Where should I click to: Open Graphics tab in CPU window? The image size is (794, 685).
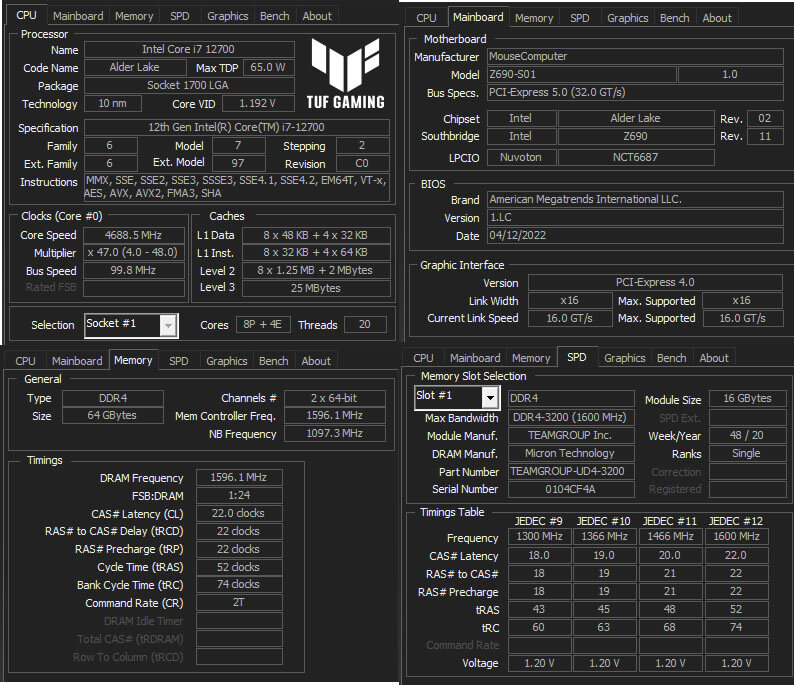point(227,16)
